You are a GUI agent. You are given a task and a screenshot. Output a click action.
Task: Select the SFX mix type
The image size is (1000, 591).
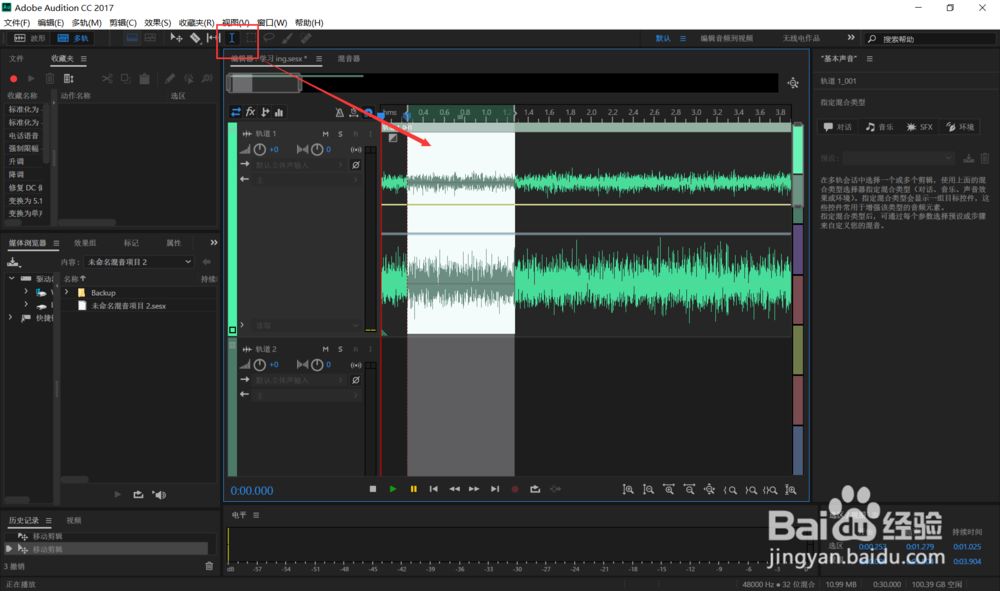coord(920,127)
